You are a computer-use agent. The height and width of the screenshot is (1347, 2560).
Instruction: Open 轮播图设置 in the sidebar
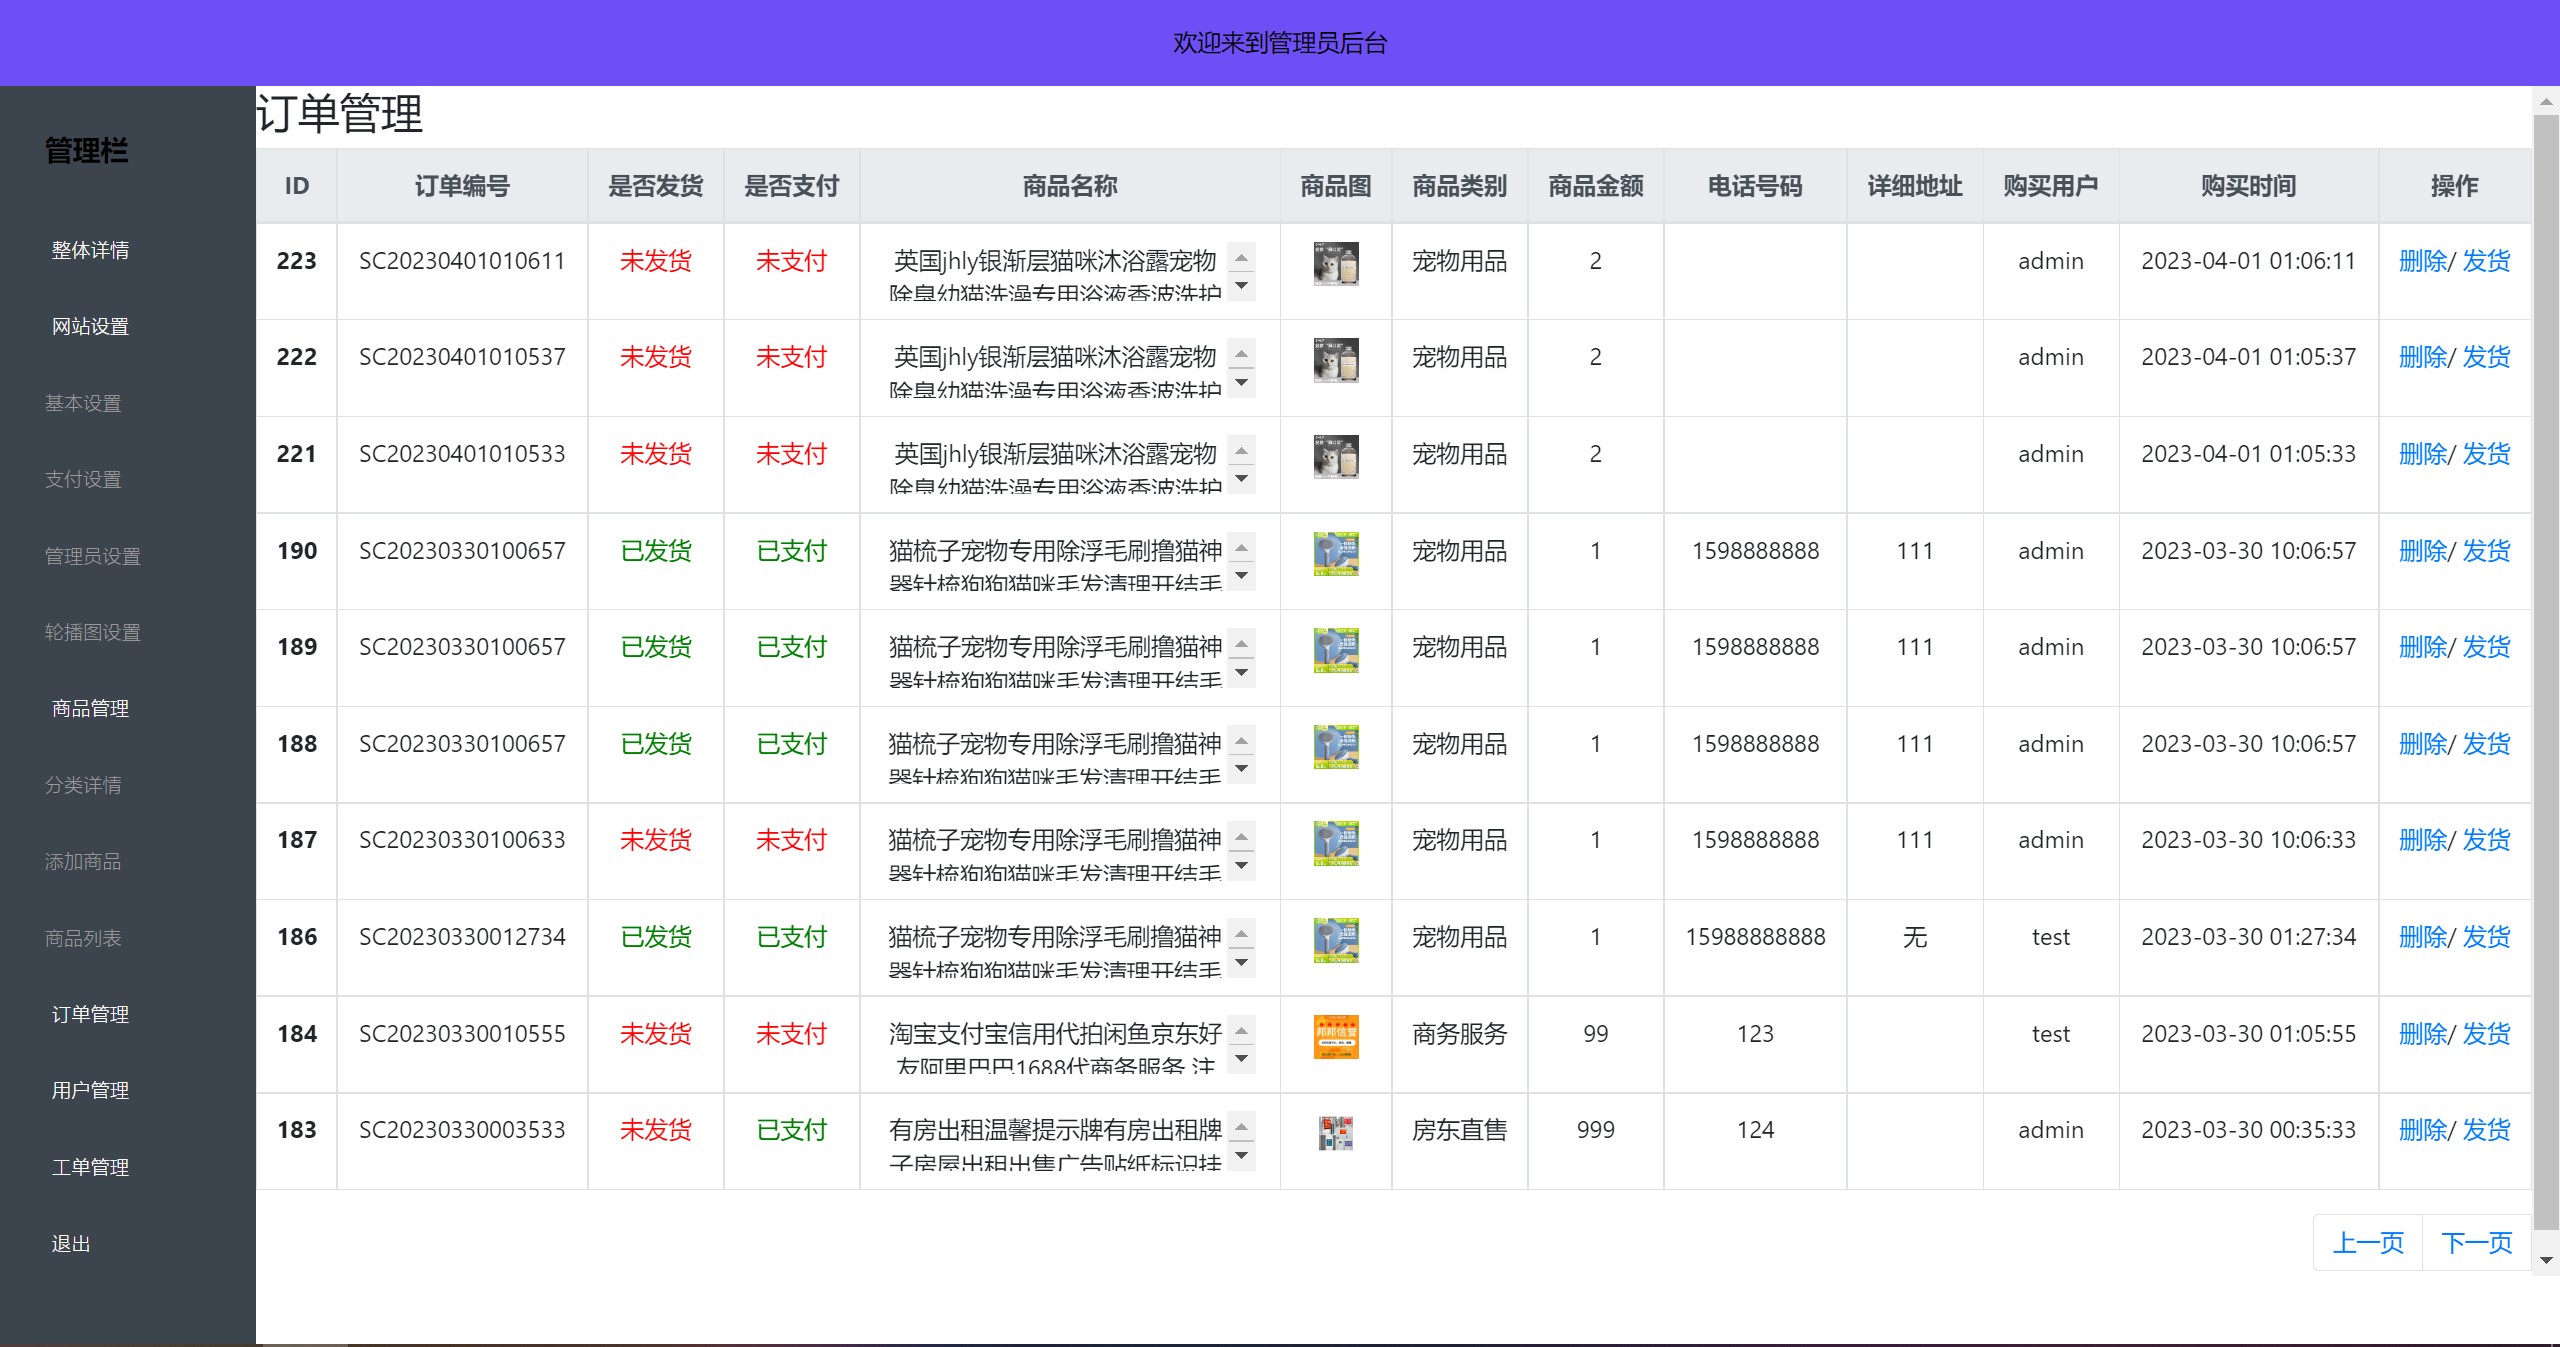click(92, 633)
